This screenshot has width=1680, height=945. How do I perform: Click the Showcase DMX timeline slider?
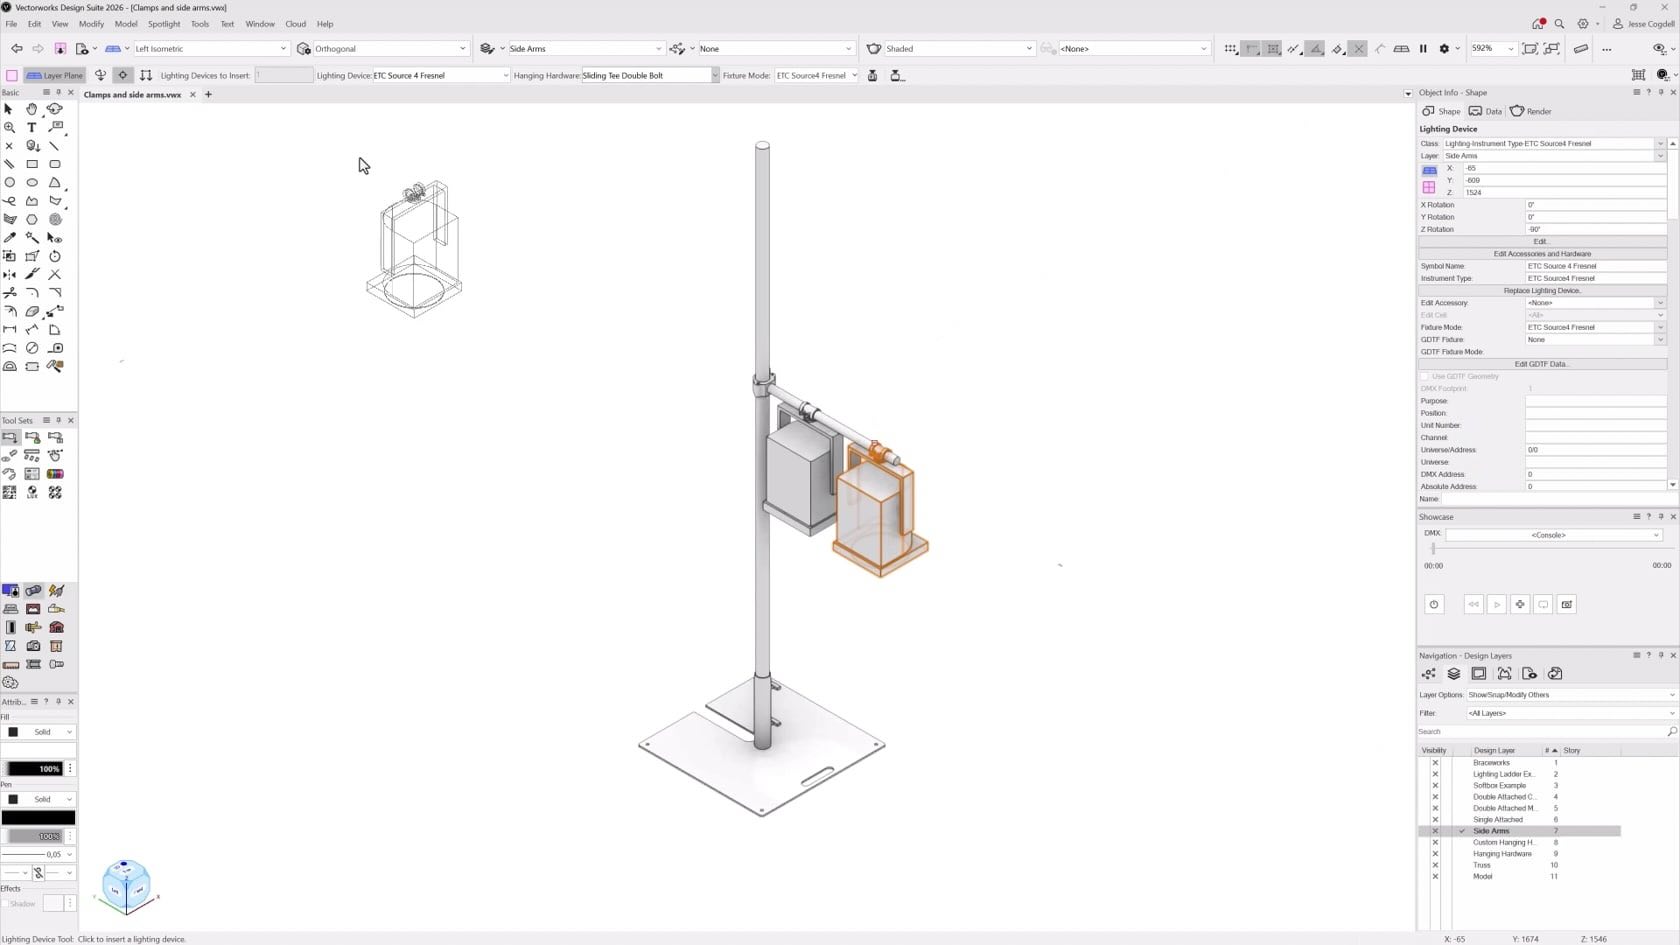(1433, 549)
